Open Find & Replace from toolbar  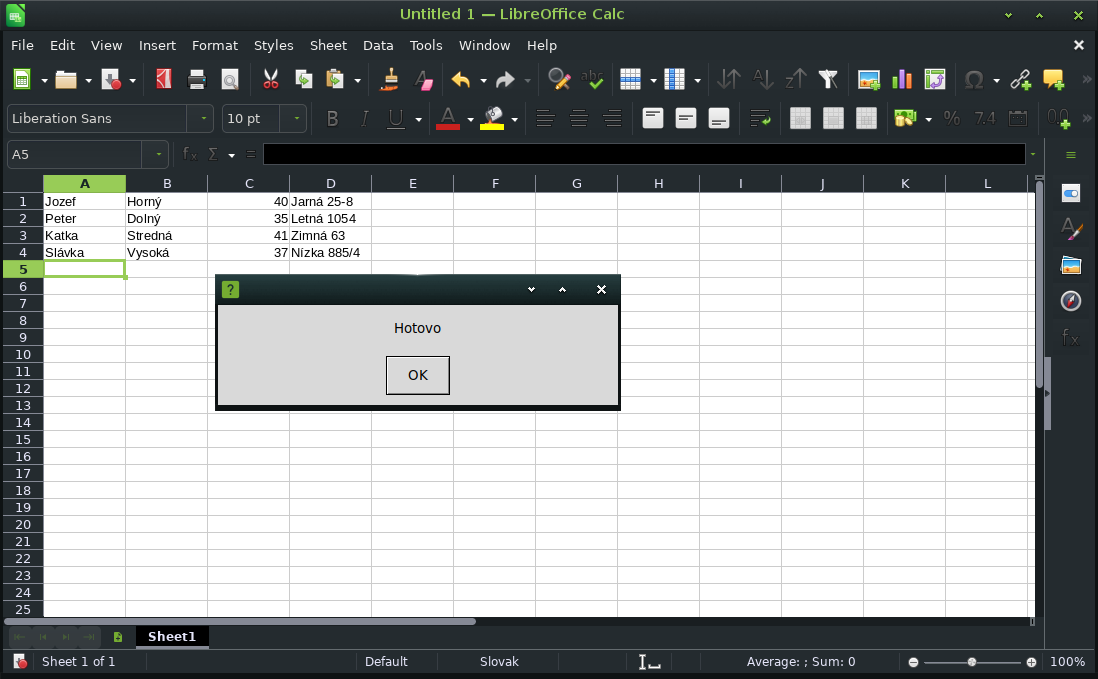559,80
